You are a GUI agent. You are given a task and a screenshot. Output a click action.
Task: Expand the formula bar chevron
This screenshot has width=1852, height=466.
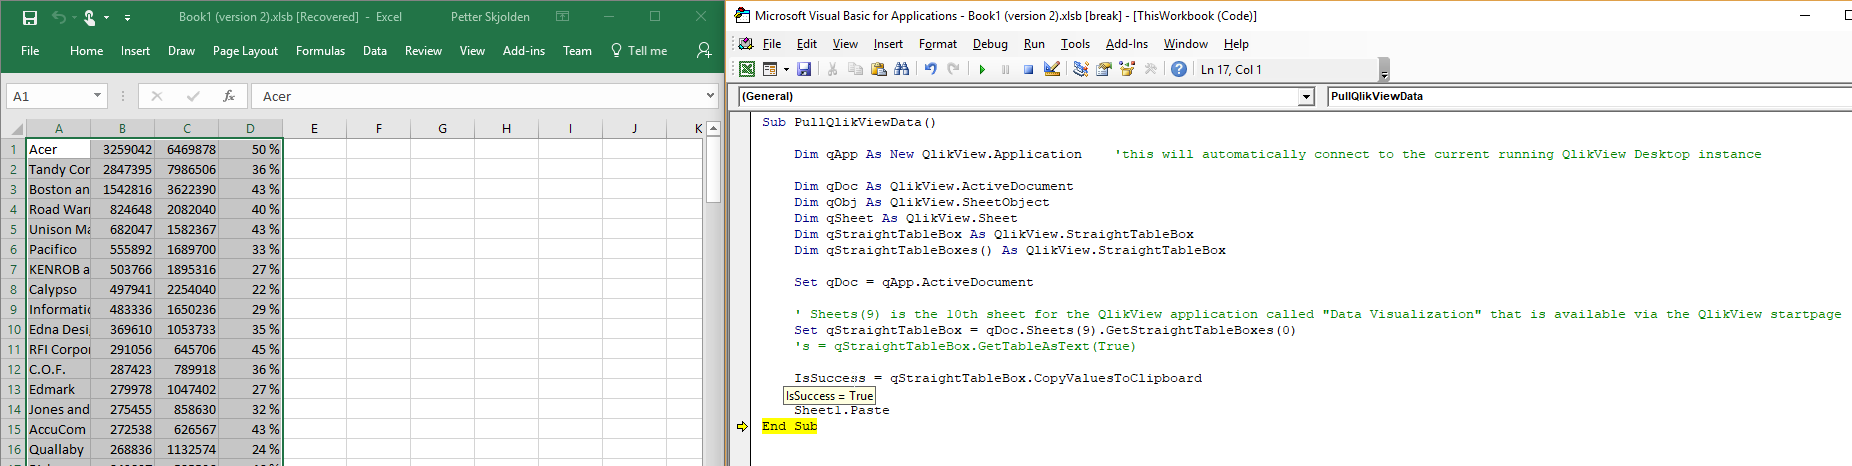coord(711,96)
